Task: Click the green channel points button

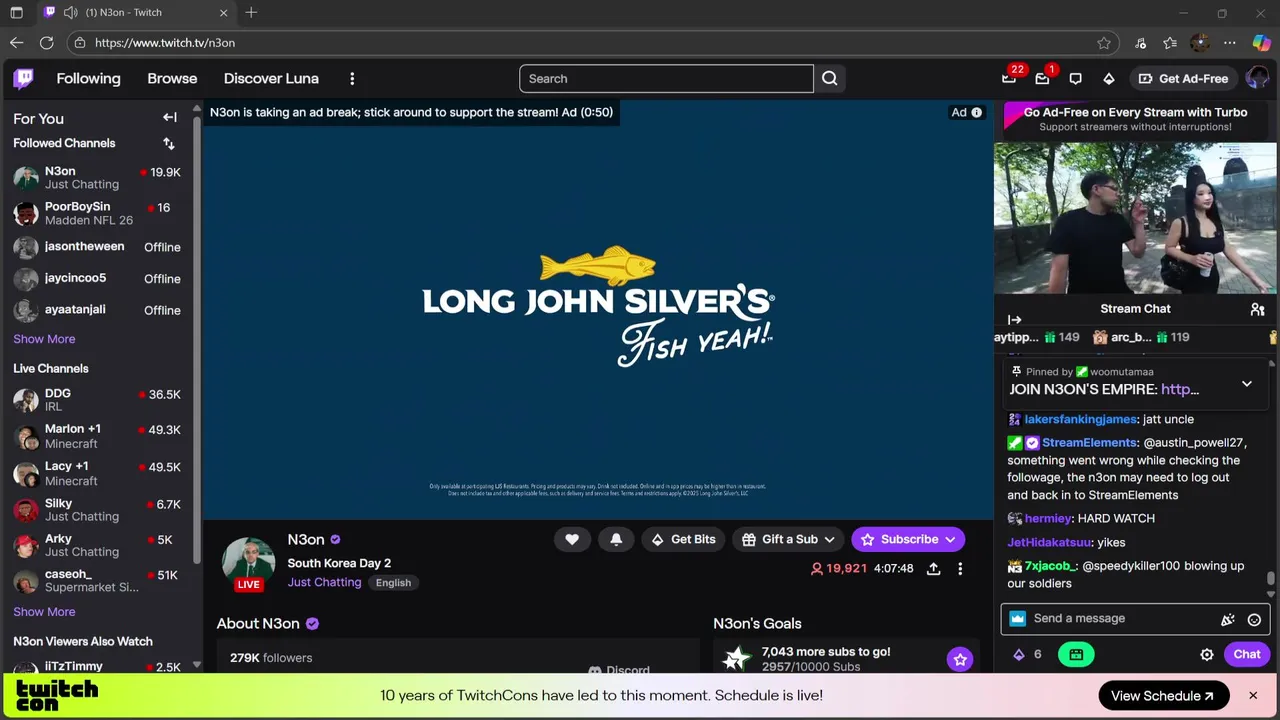Action: [1076, 654]
